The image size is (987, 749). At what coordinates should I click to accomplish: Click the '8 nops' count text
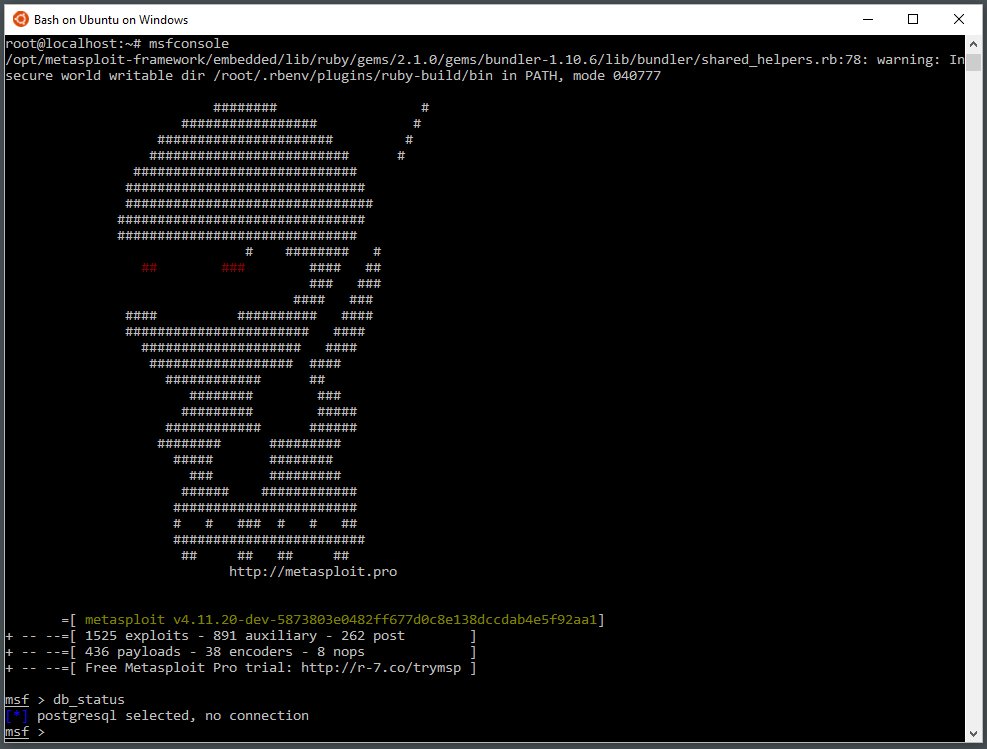click(x=341, y=652)
